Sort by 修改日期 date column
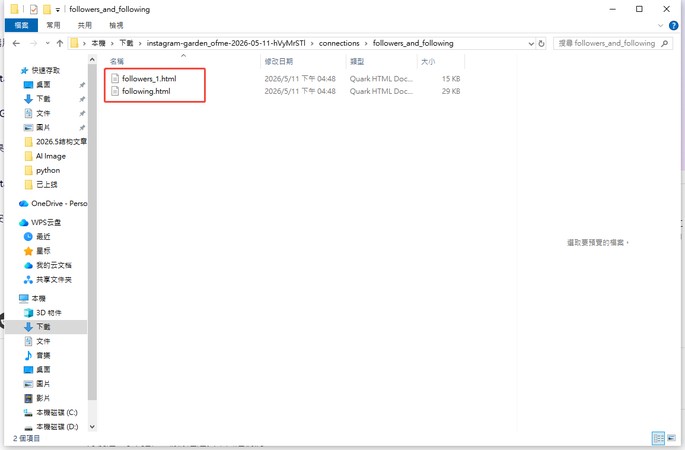 279,62
